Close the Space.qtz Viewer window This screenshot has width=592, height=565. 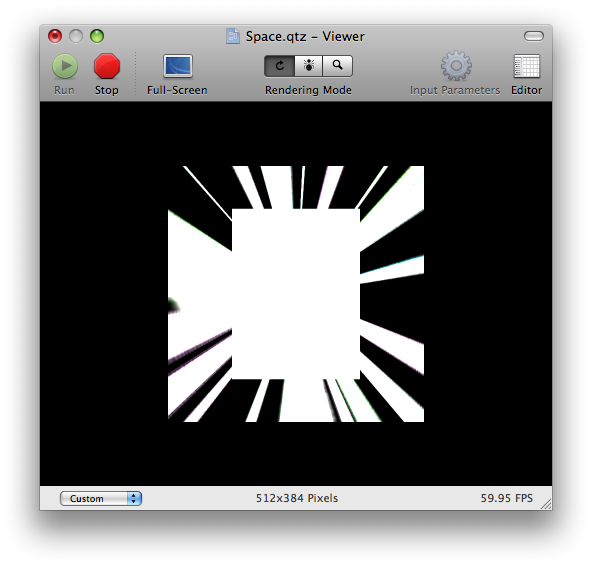(55, 36)
